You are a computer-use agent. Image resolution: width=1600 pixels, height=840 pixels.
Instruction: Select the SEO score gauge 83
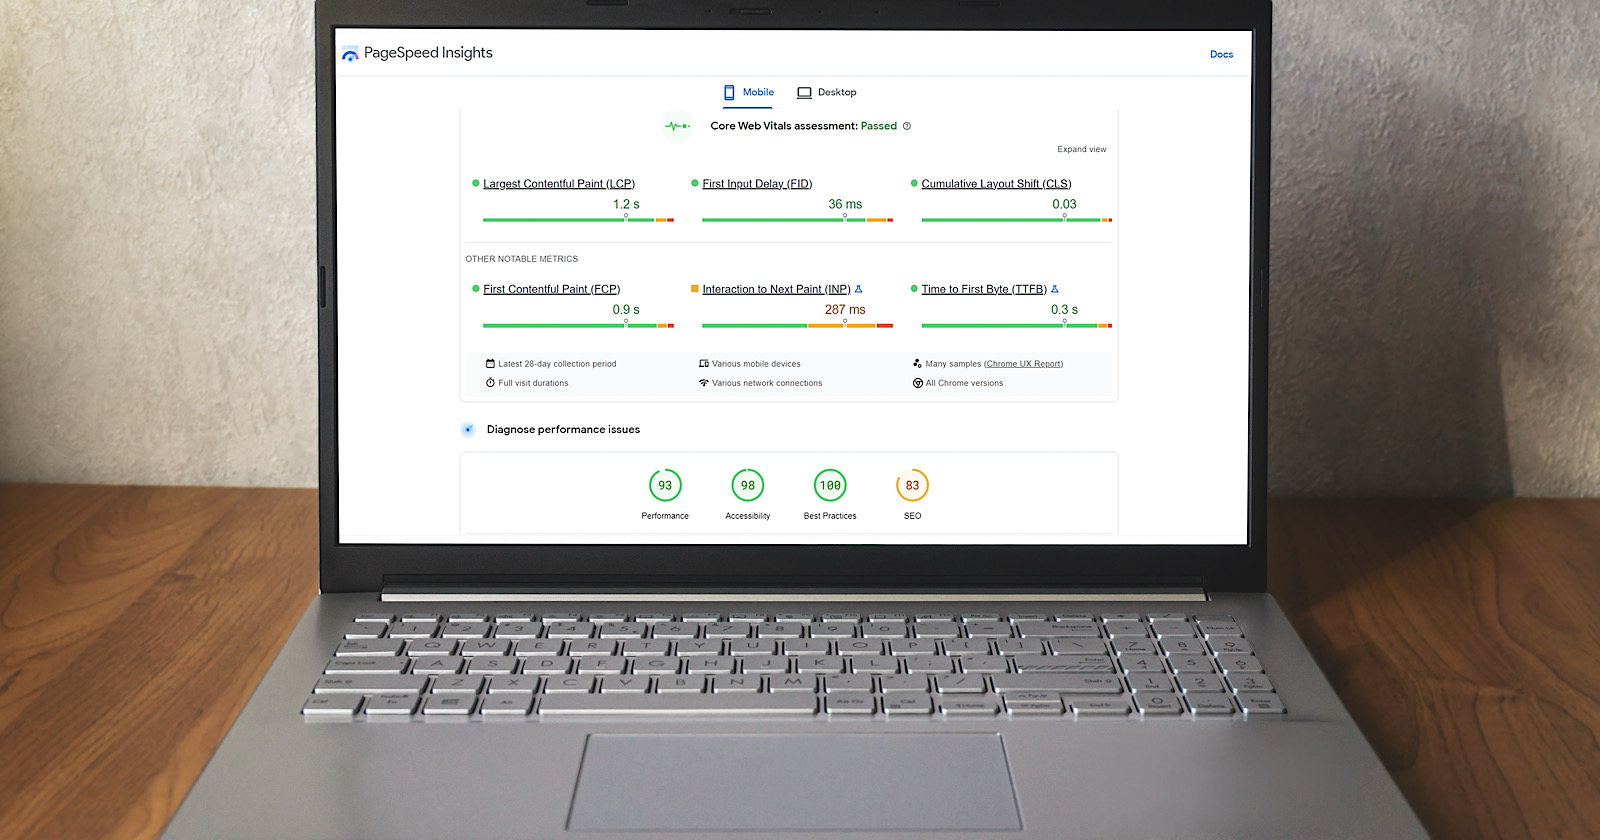[912, 485]
